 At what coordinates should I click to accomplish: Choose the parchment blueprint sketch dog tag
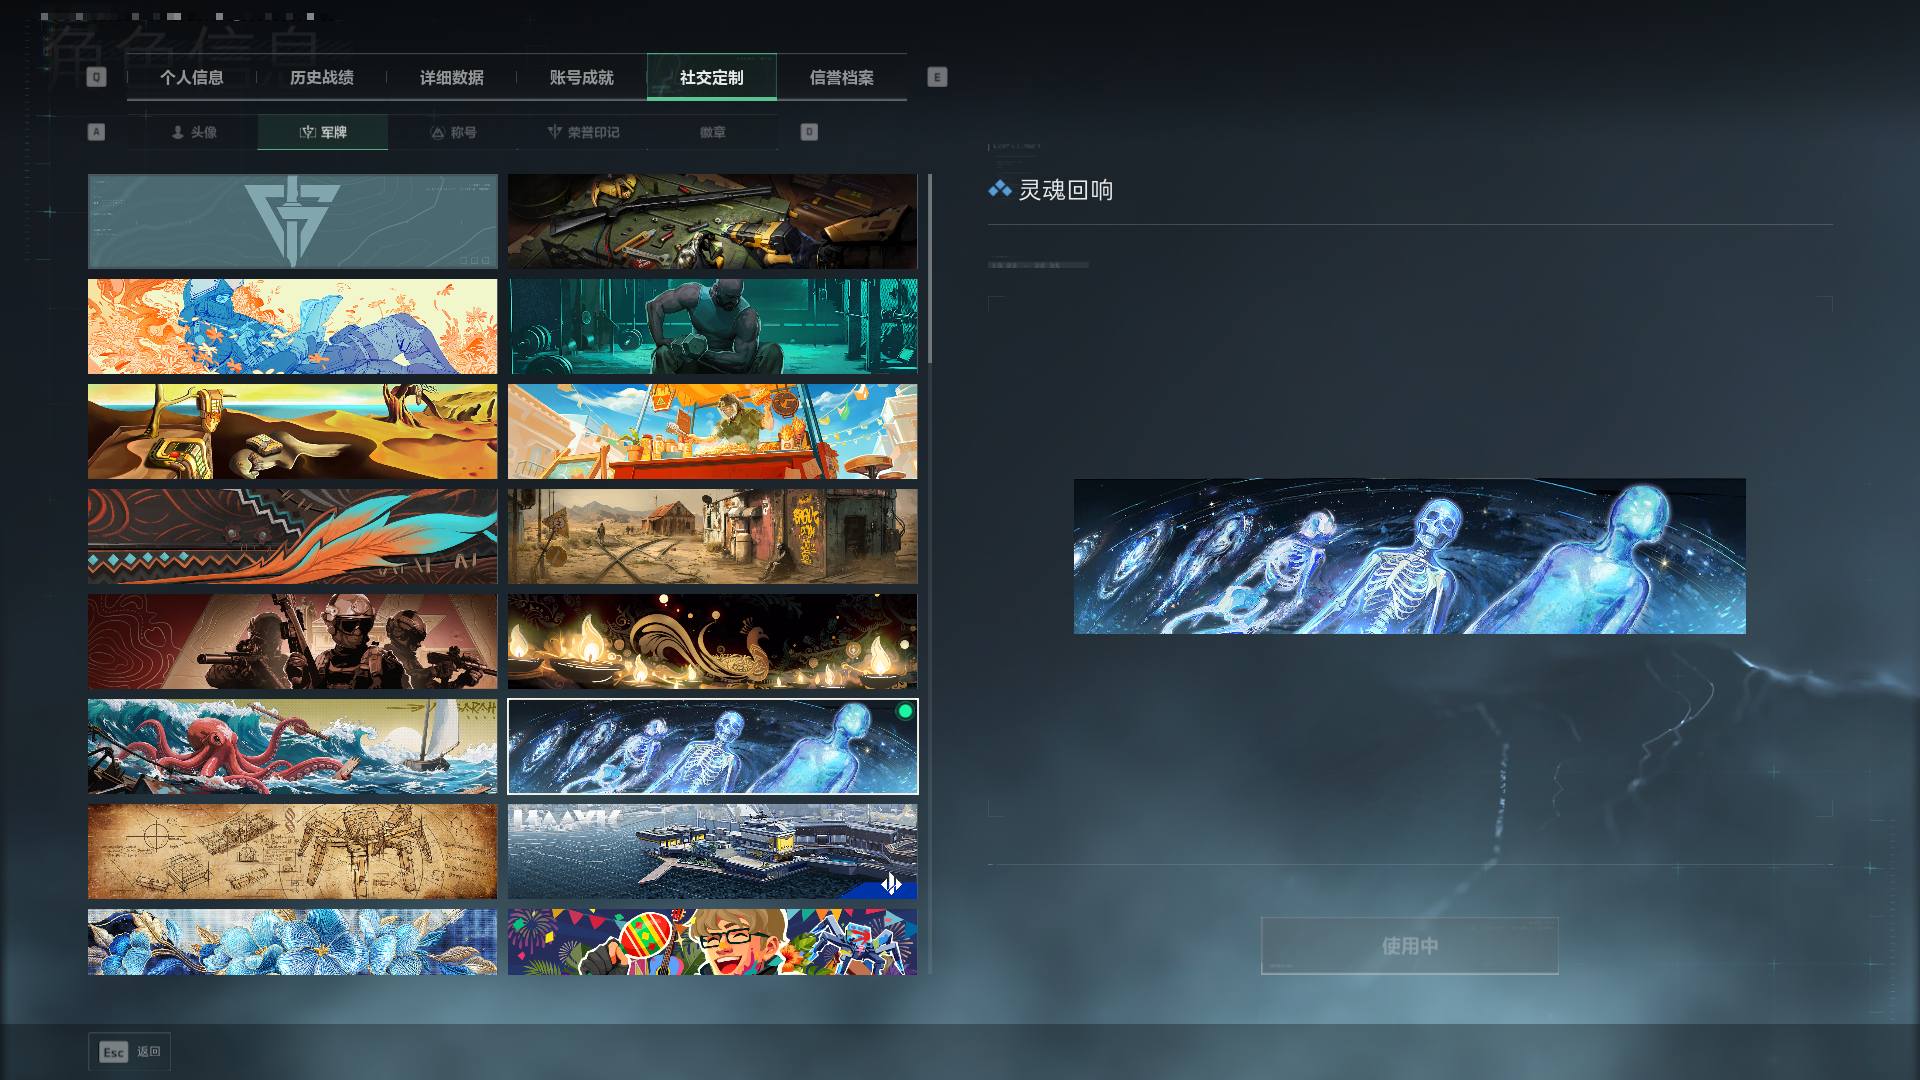(292, 851)
